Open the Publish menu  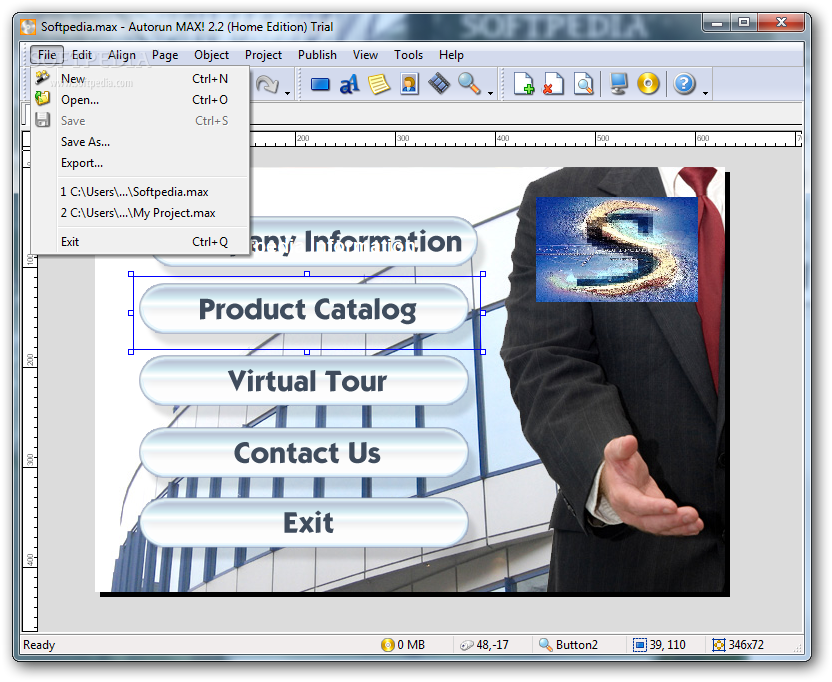coord(317,55)
